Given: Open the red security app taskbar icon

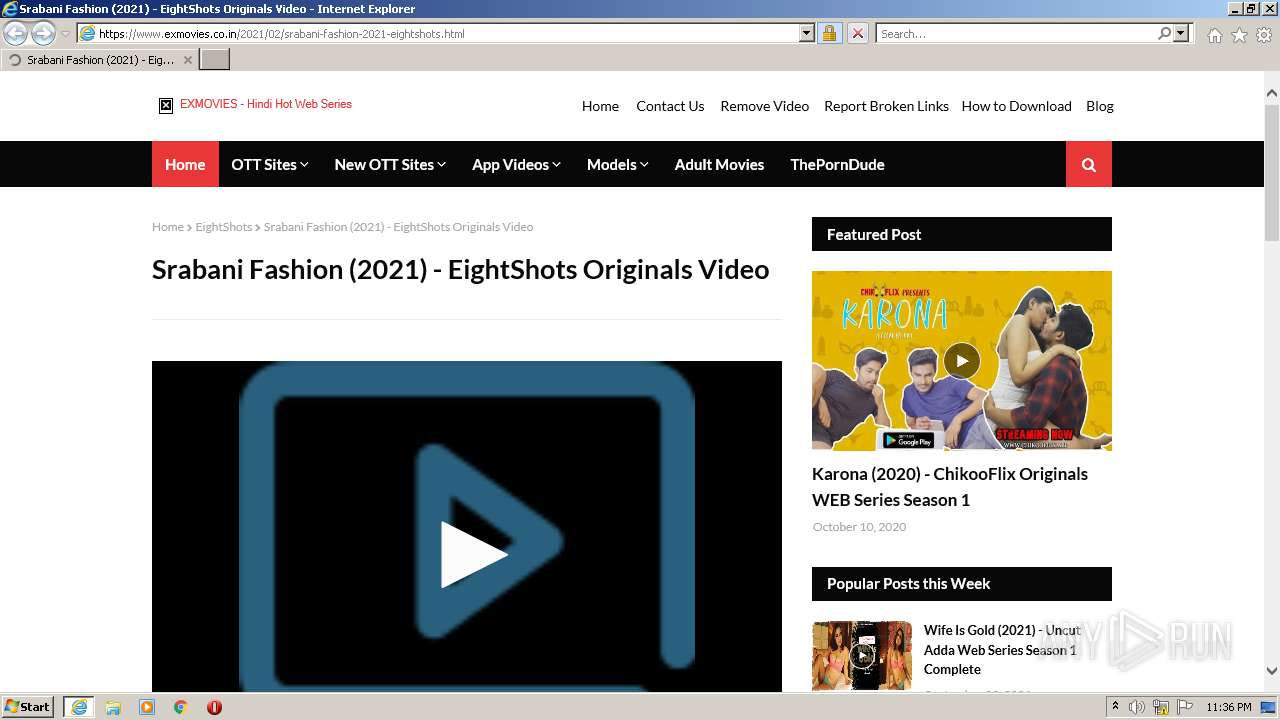Looking at the screenshot, I should click(214, 707).
